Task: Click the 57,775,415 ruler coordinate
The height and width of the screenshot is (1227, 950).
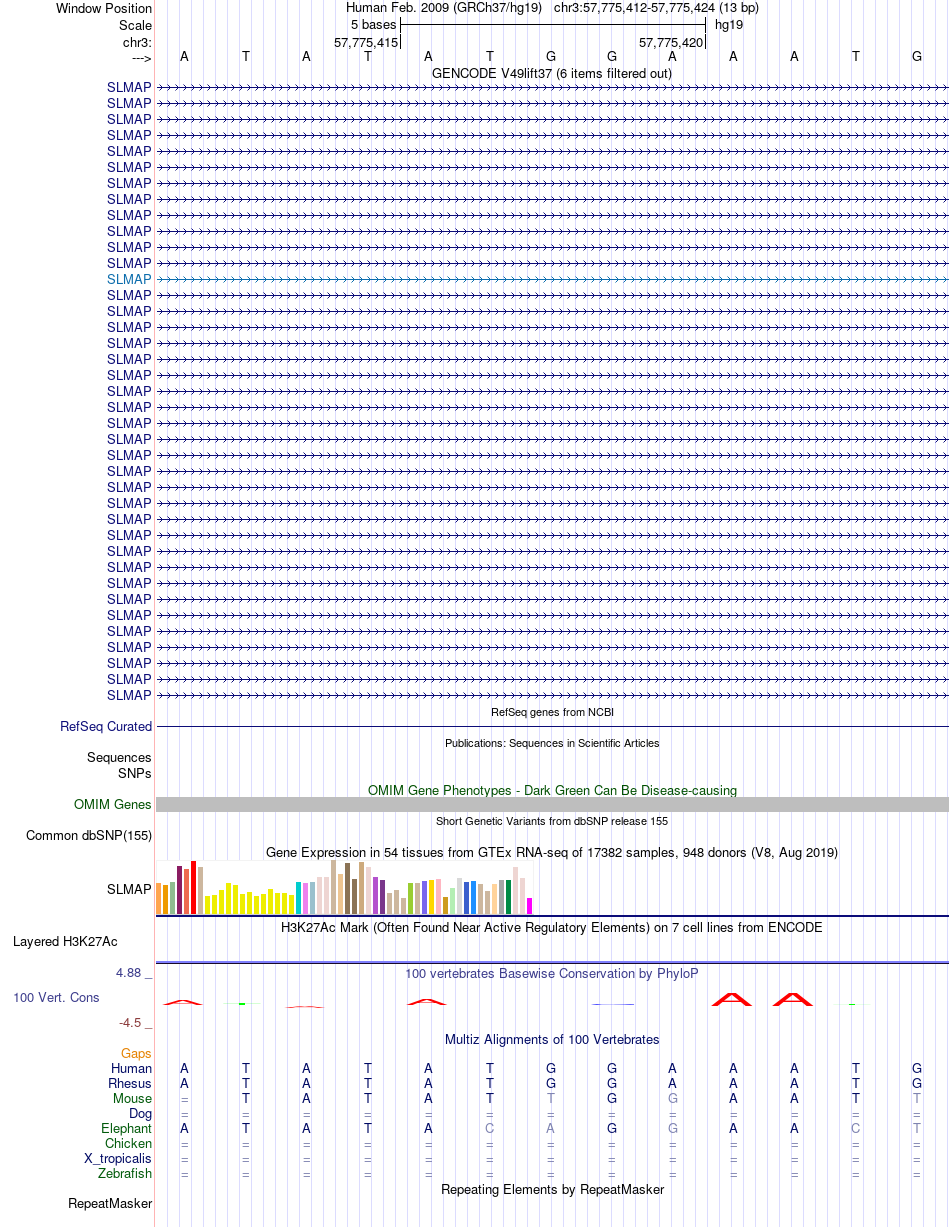Action: pyautogui.click(x=366, y=42)
